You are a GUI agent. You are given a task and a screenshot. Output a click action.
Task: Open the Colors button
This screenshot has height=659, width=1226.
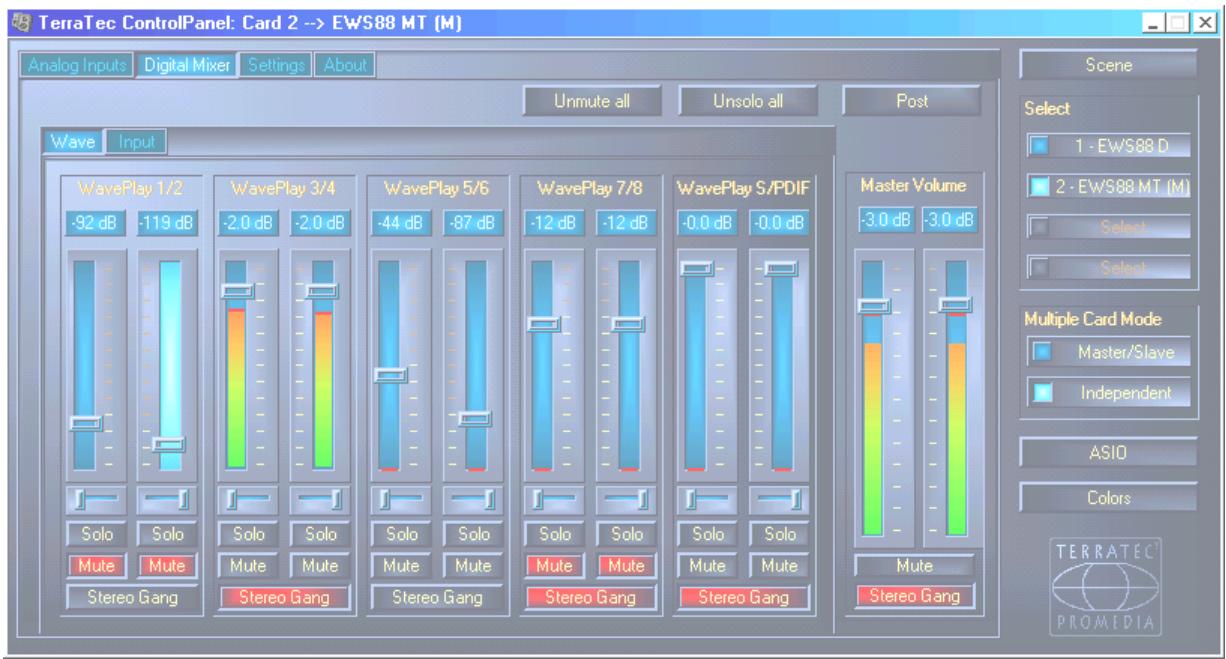[x=1108, y=497]
